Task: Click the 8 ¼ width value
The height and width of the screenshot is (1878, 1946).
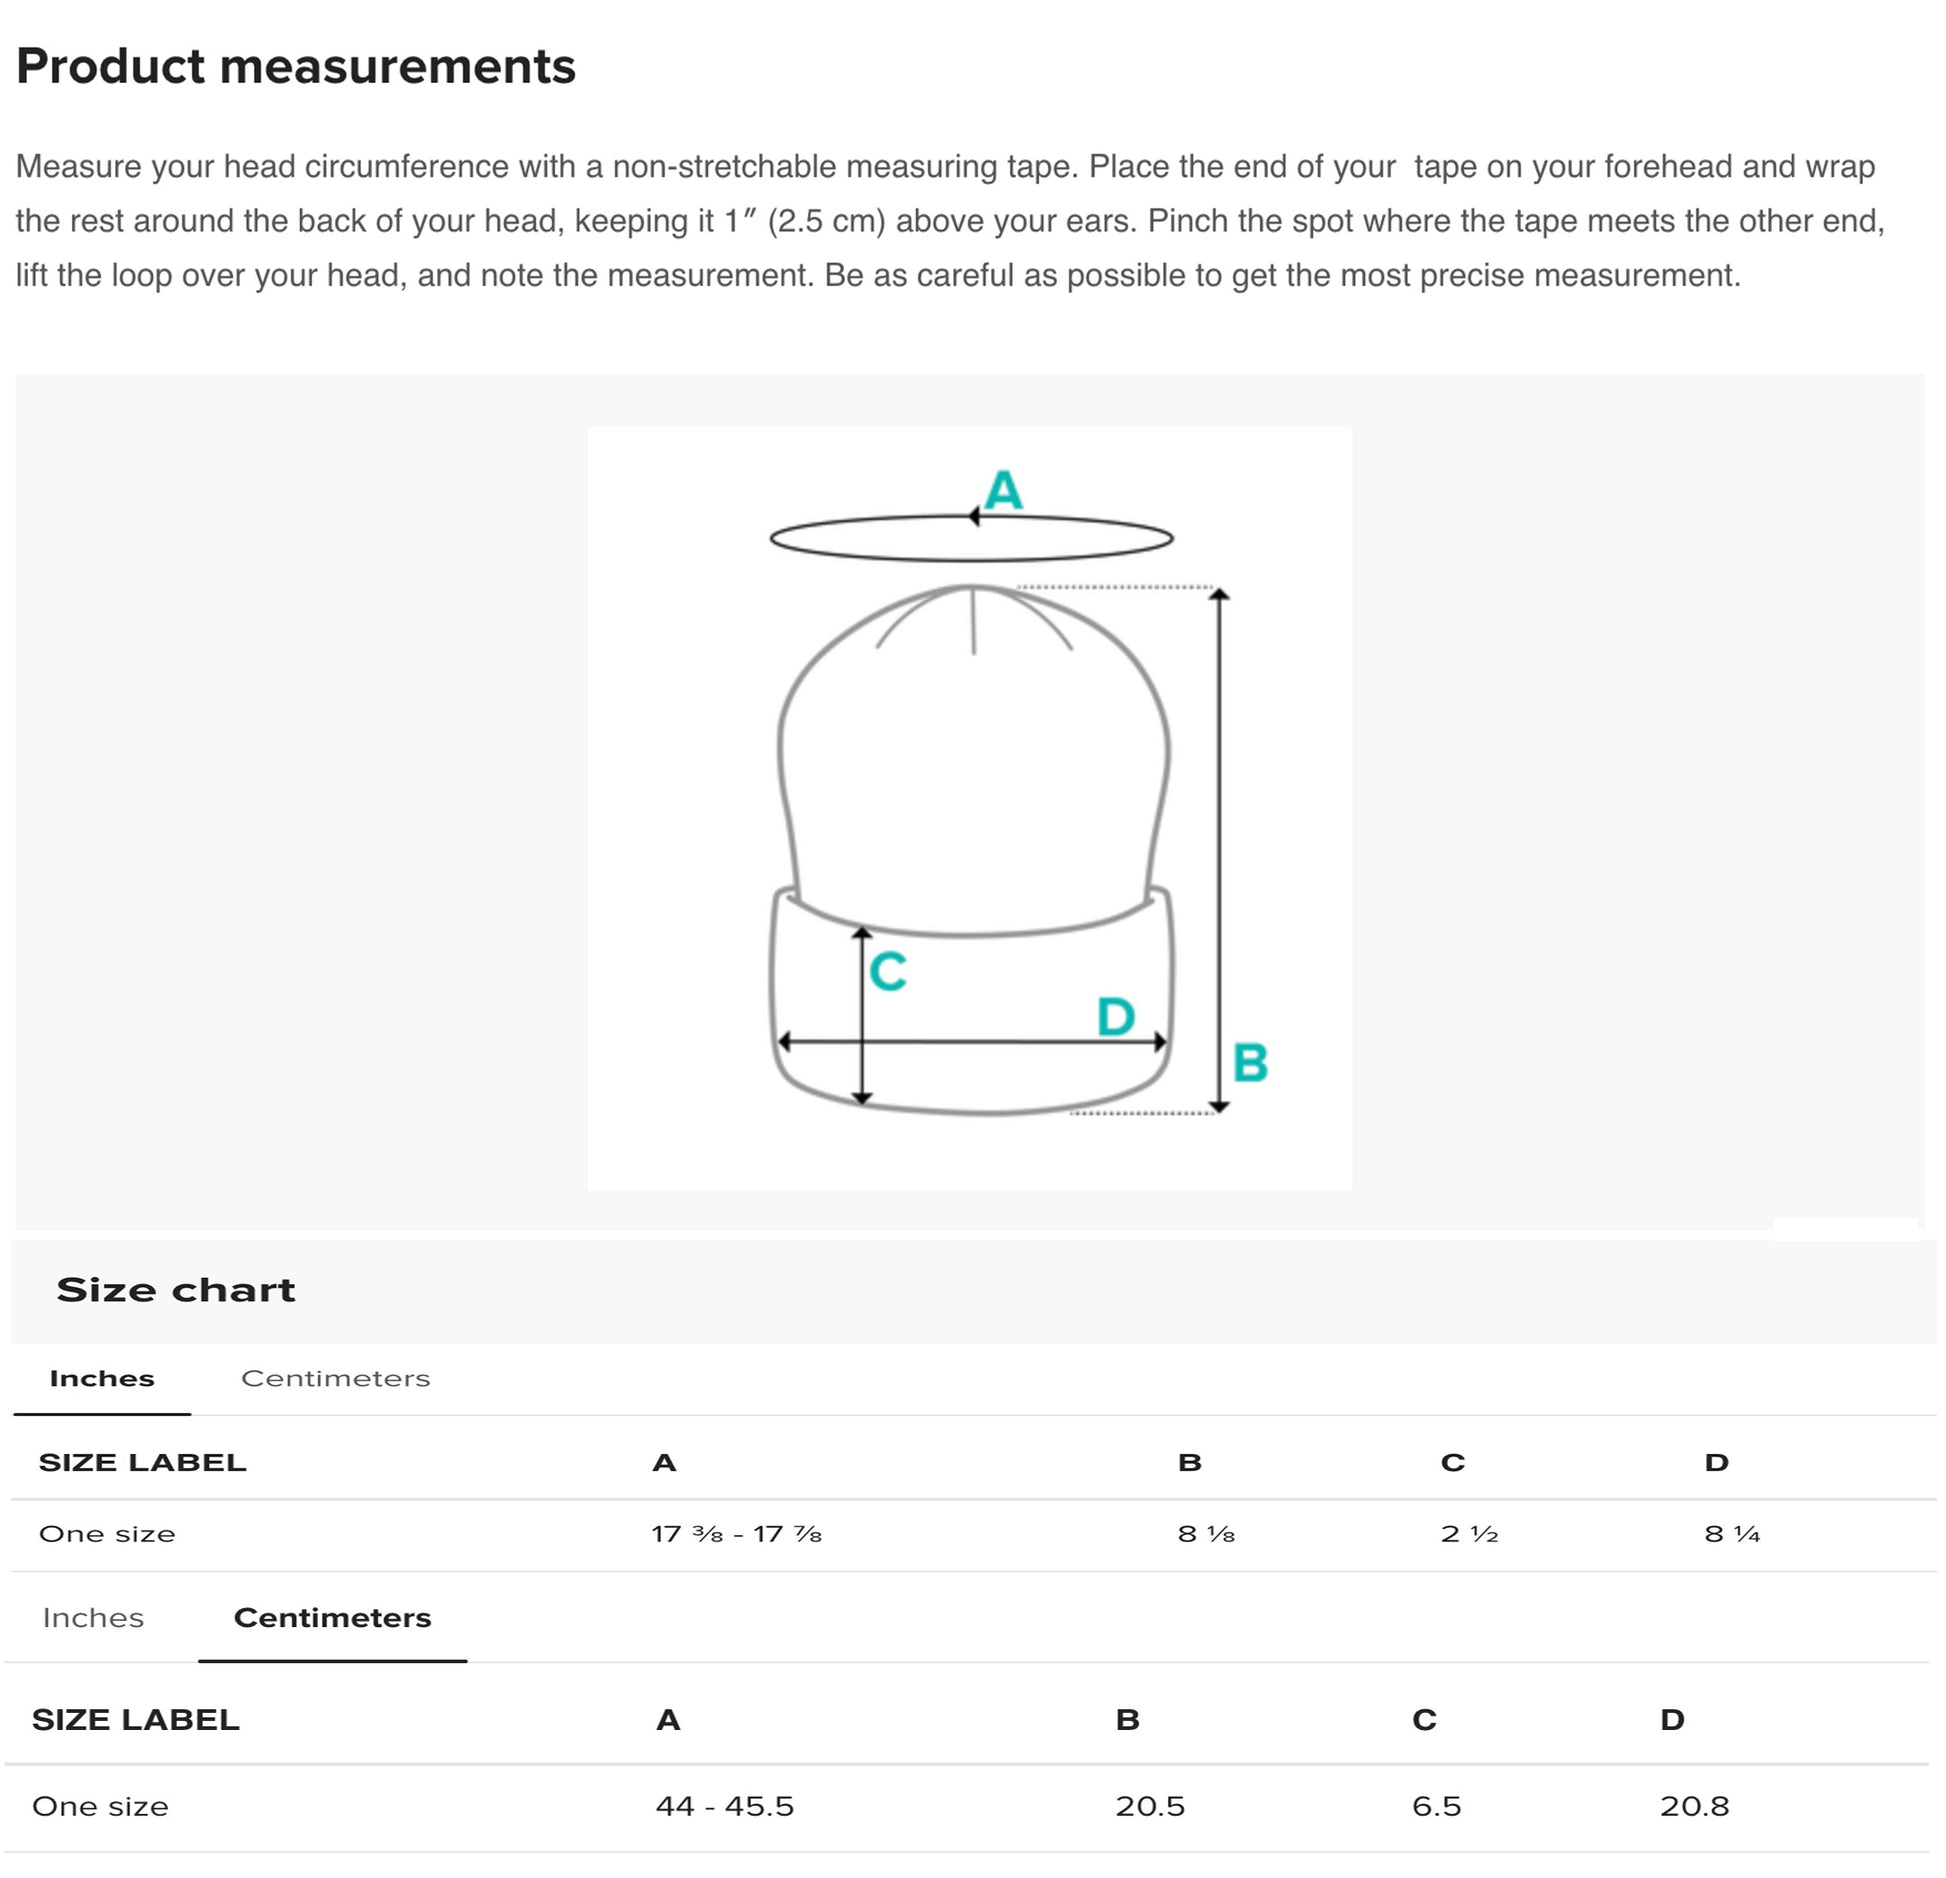Action: tap(1732, 1534)
